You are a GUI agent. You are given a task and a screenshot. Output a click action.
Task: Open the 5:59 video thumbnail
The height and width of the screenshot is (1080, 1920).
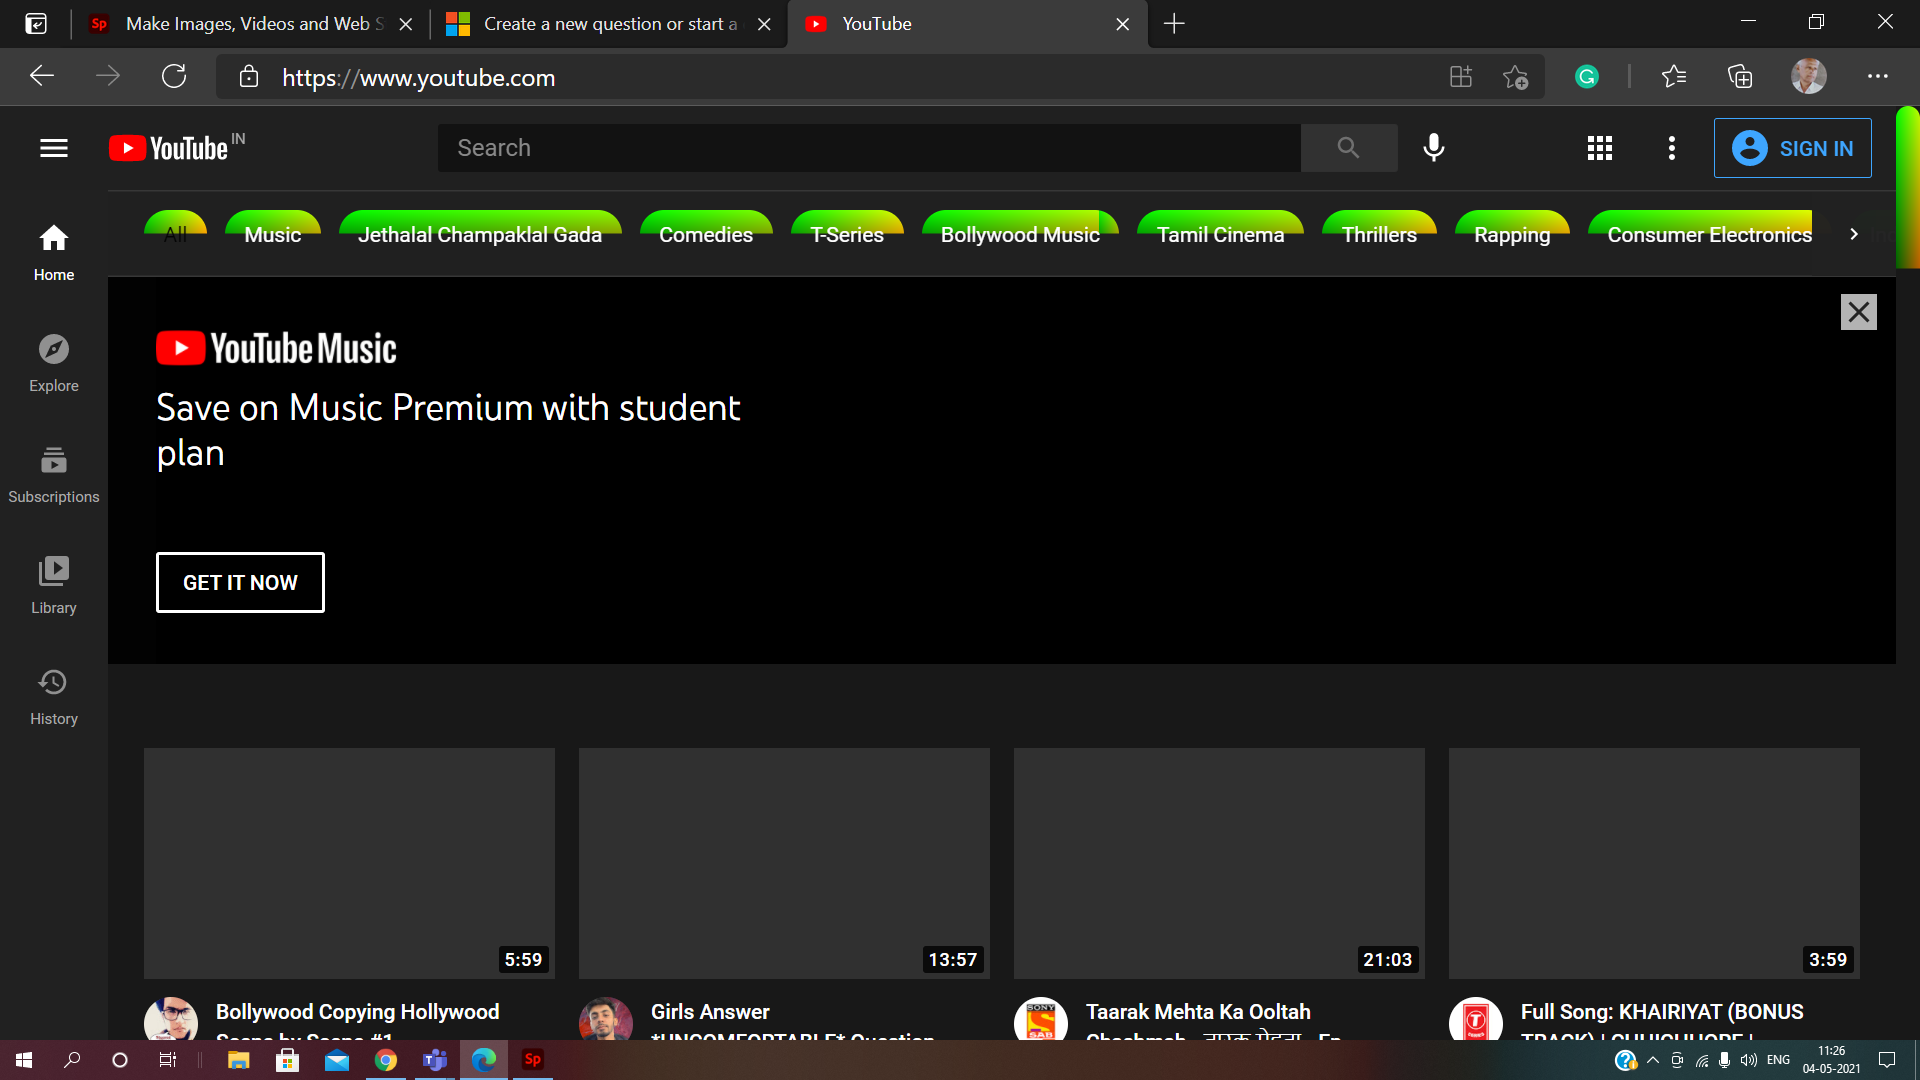(349, 863)
